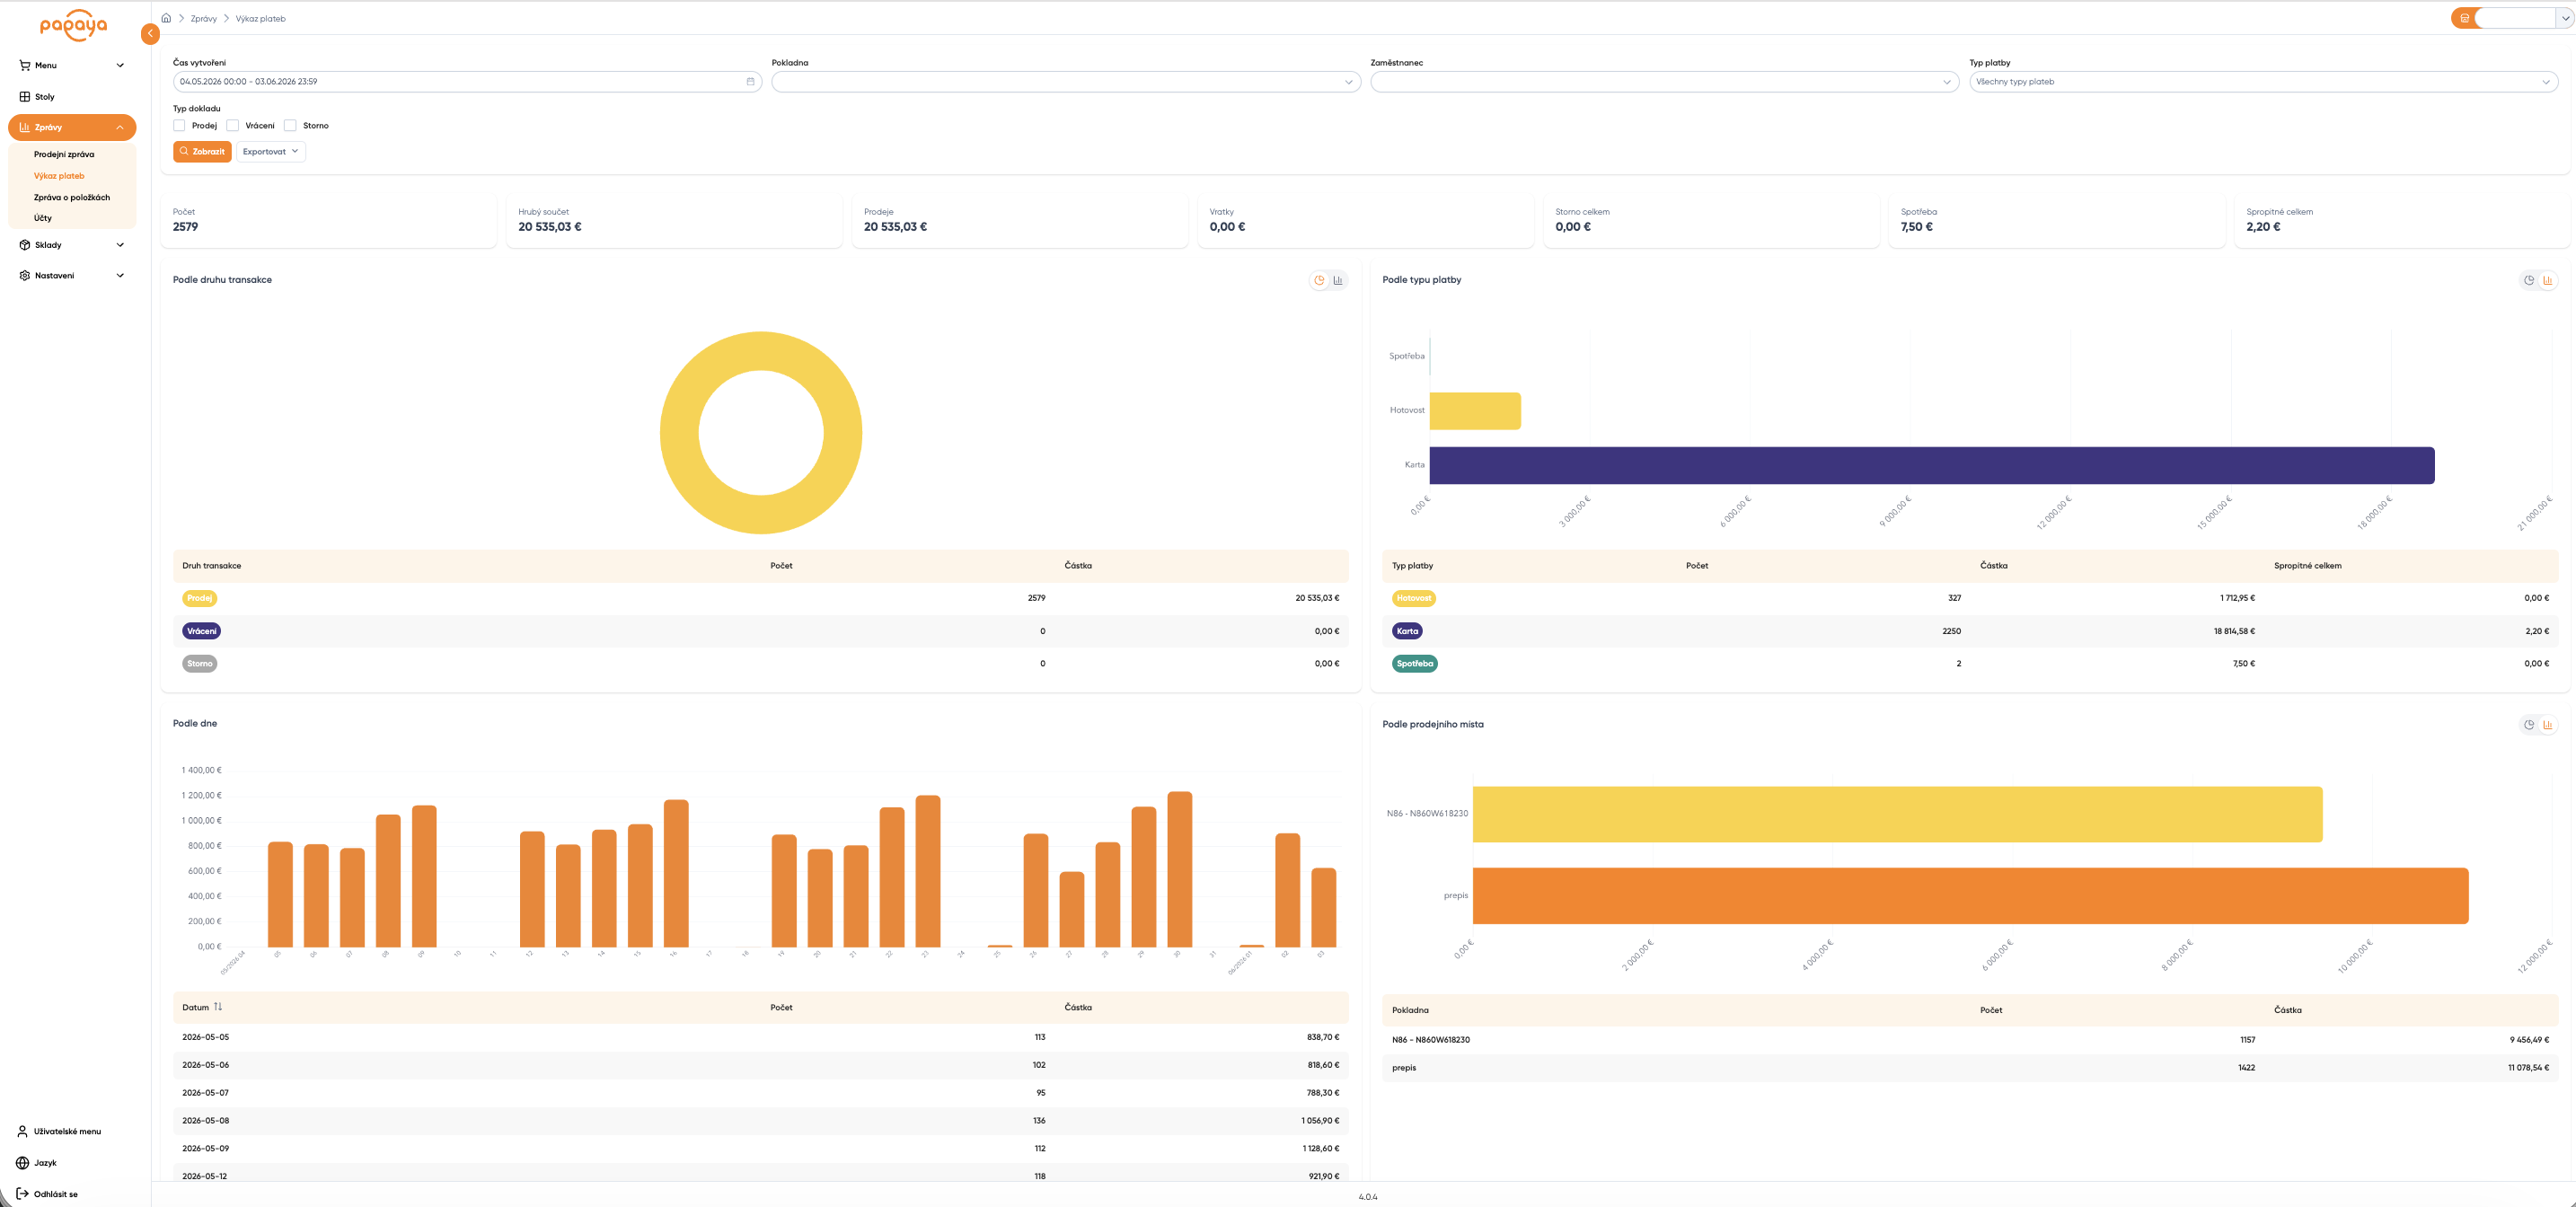Tick the Vrácení checkbox

[x=233, y=126]
